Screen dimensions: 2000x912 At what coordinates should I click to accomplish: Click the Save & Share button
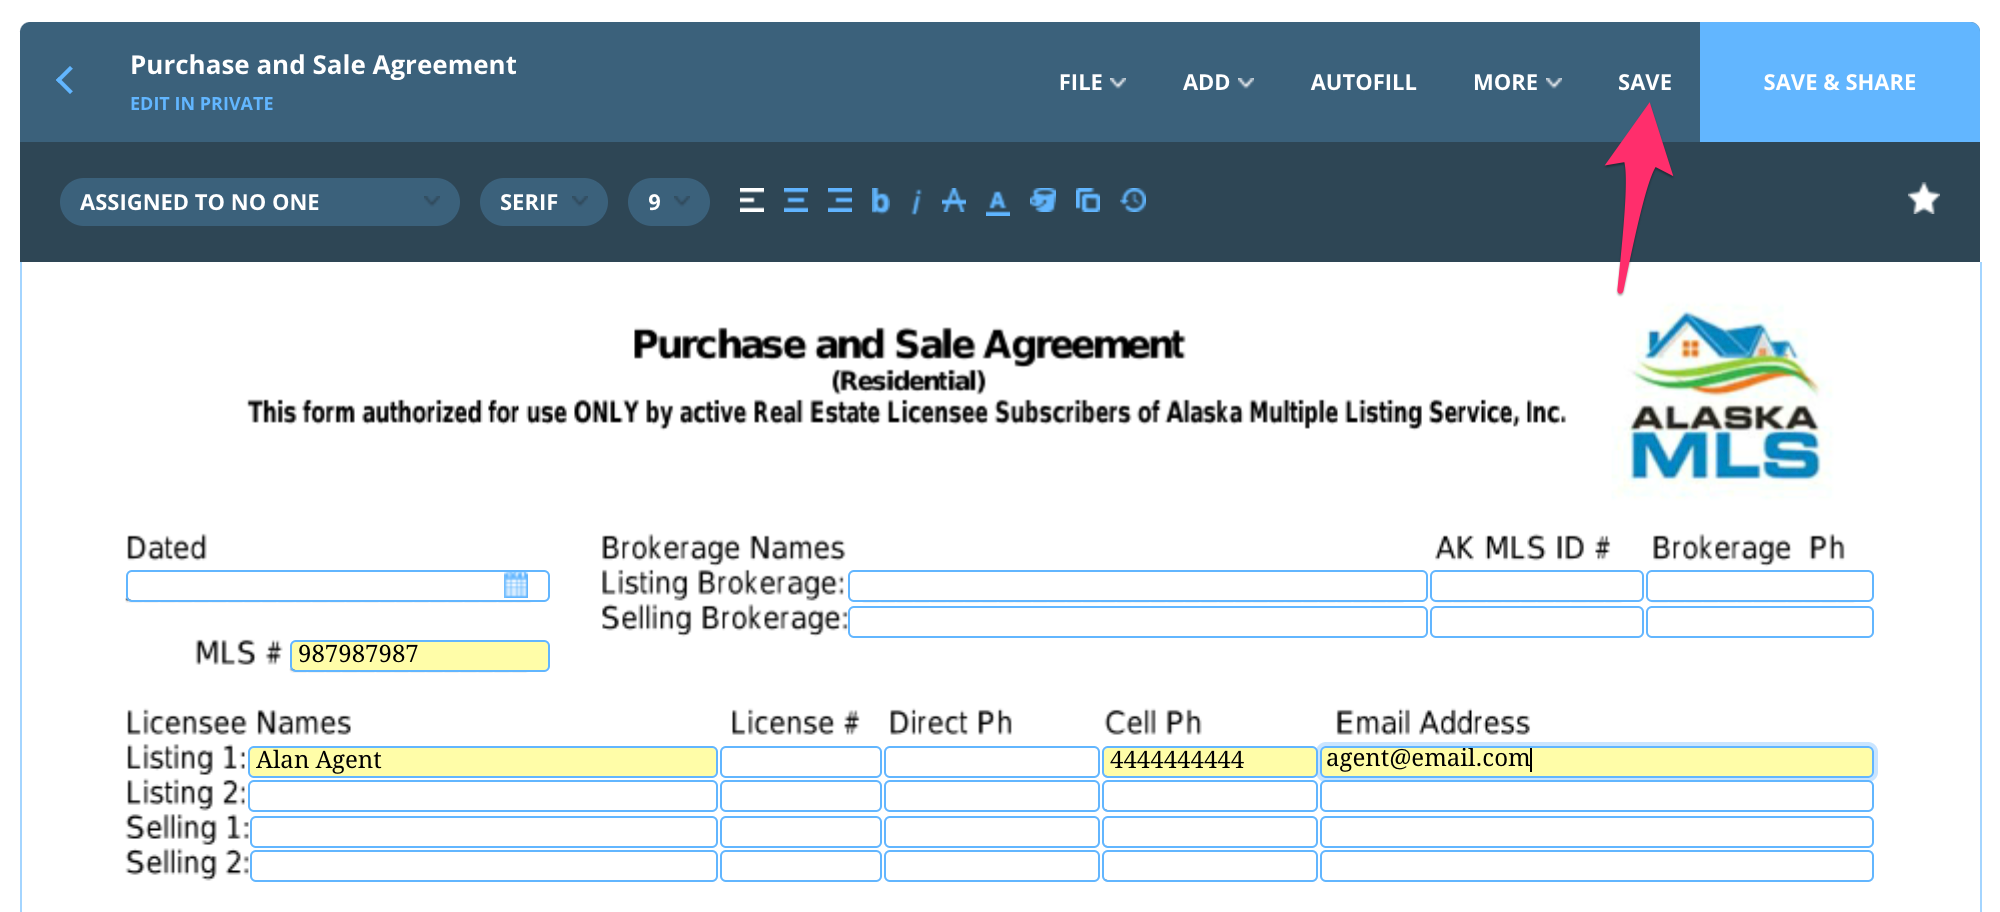[1839, 82]
